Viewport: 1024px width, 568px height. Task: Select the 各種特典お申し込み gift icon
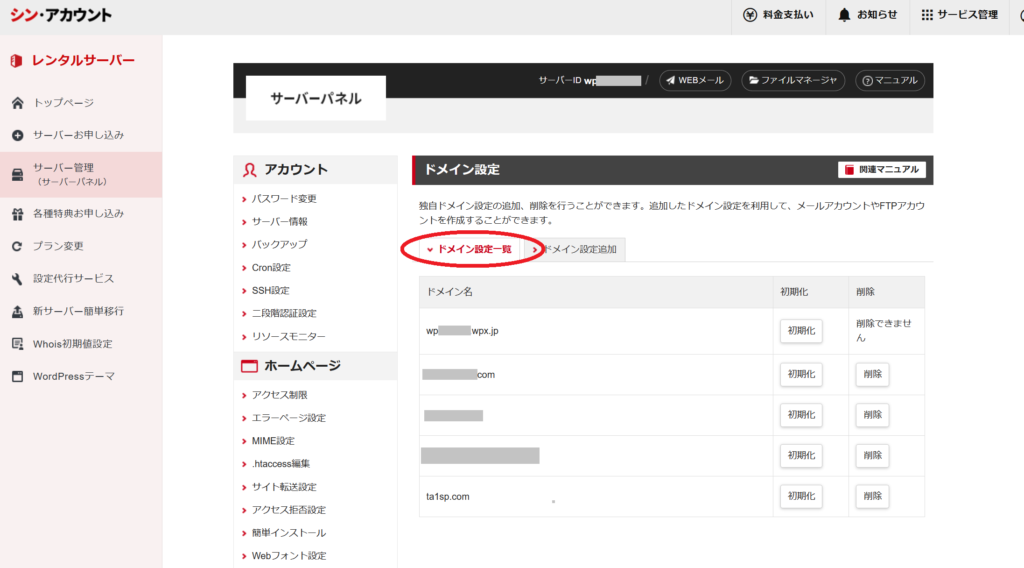pyautogui.click(x=17, y=214)
